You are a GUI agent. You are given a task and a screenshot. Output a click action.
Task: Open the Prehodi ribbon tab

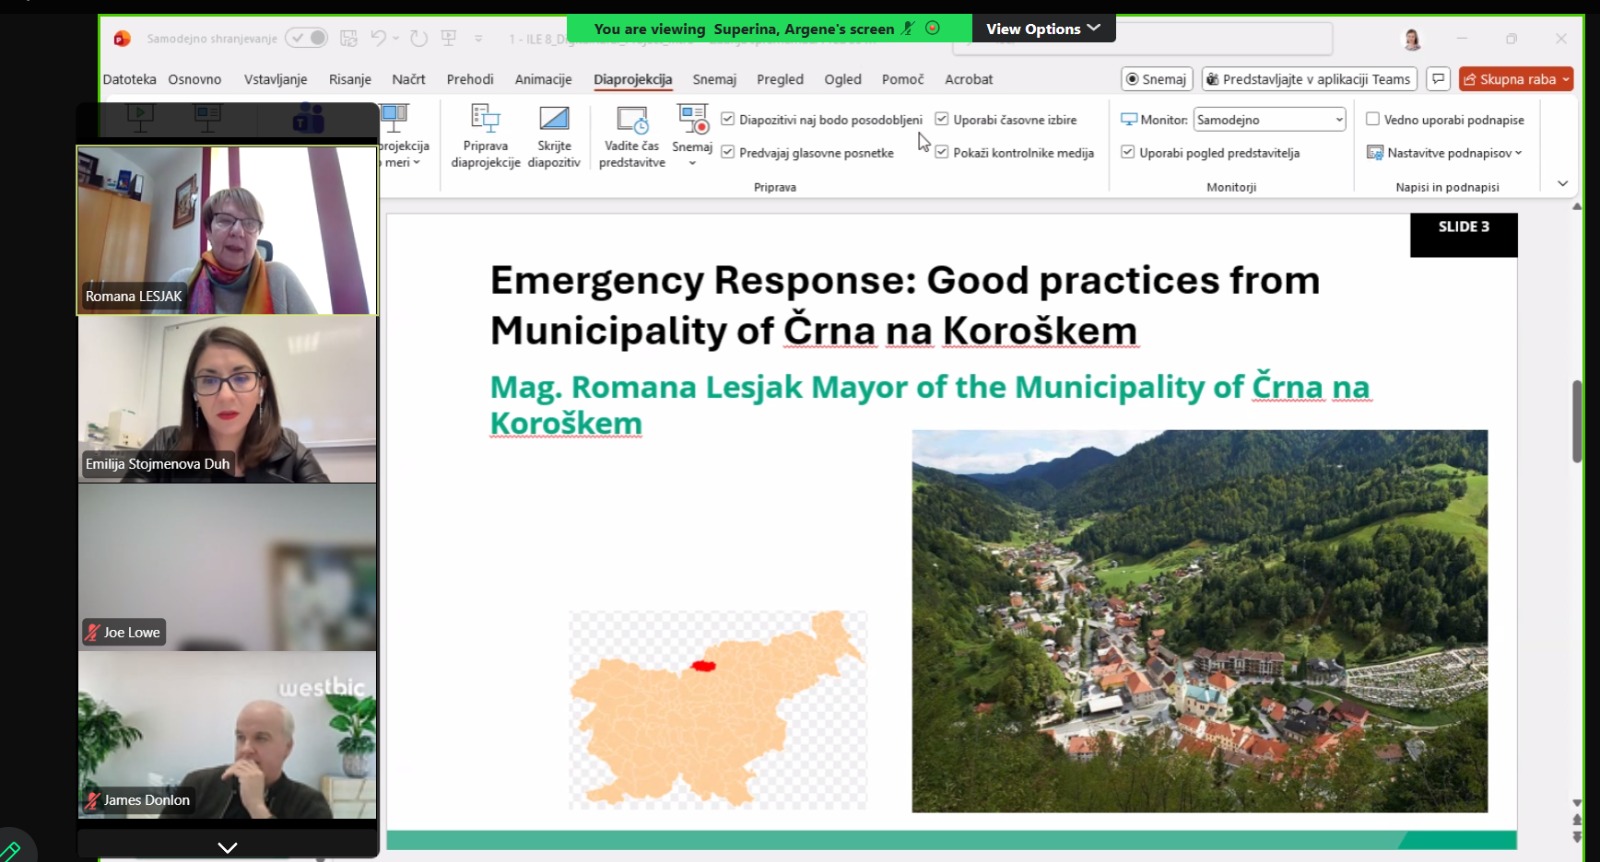pos(470,79)
